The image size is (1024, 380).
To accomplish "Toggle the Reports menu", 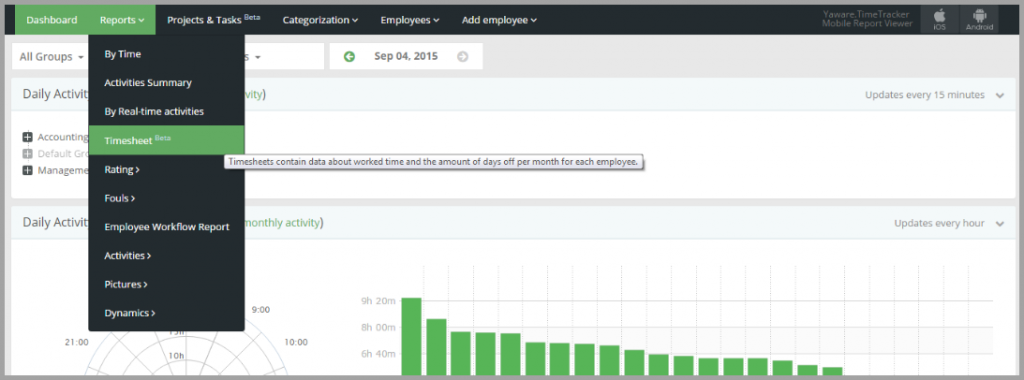I will click(122, 20).
